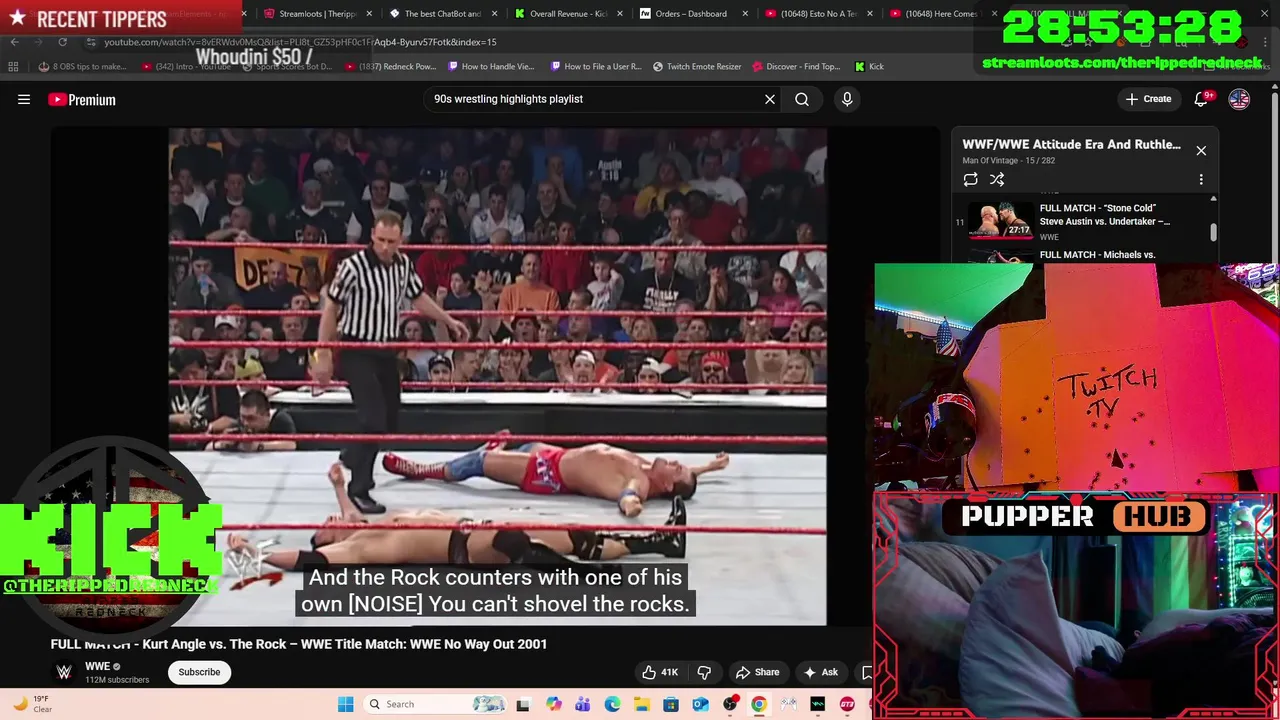
Task: Open '(1837) Redneck Pow...' bookmark
Action: [x=391, y=66]
